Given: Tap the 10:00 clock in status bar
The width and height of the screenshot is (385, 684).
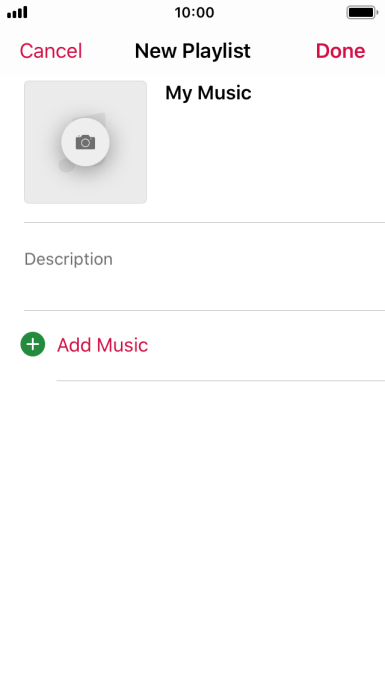Looking at the screenshot, I should [x=194, y=13].
